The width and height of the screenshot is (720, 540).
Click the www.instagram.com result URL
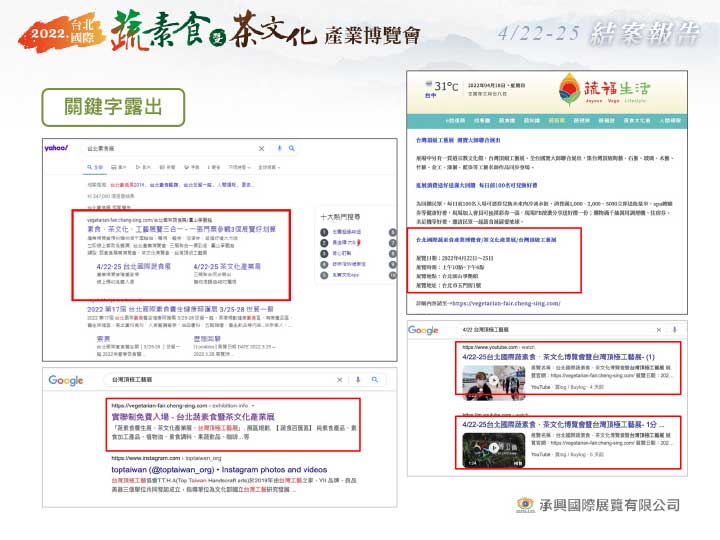coord(166,458)
